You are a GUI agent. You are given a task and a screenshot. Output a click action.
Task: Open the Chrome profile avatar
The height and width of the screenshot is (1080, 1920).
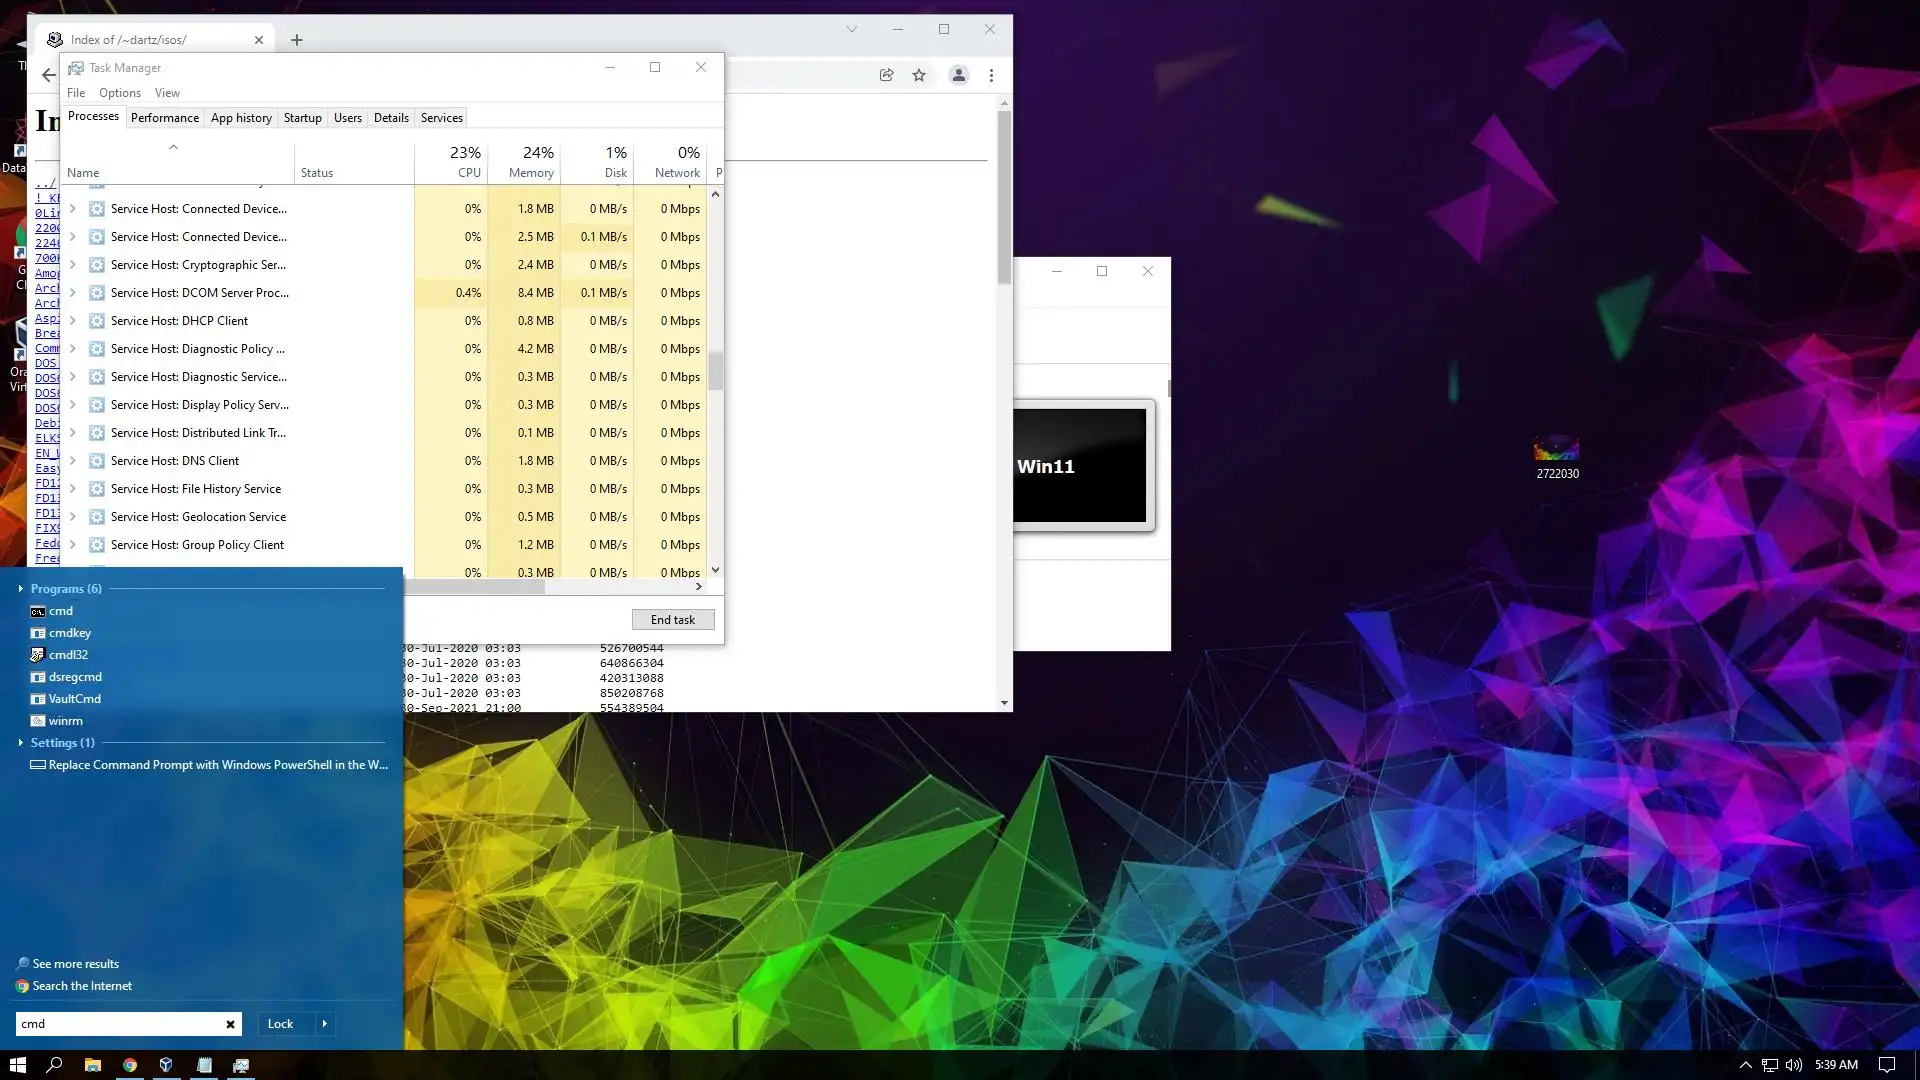(958, 75)
